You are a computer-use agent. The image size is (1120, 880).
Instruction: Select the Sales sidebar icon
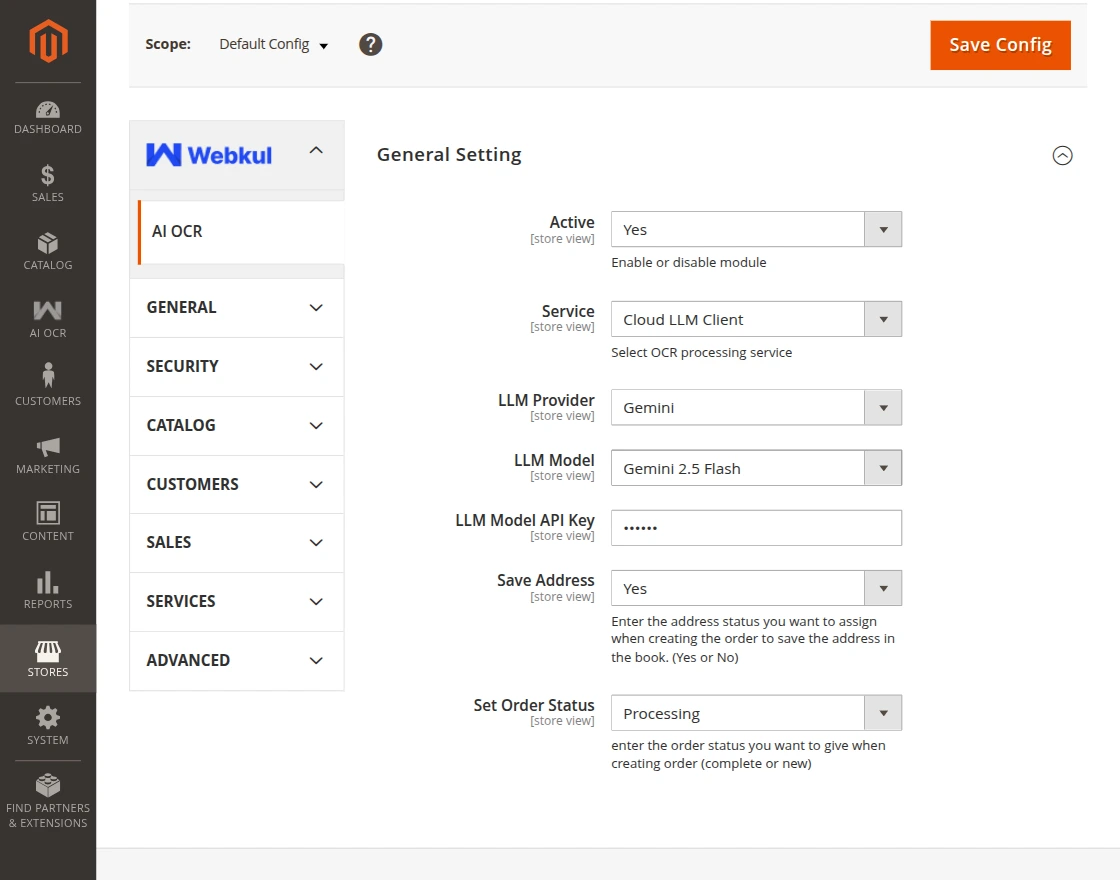[47, 182]
